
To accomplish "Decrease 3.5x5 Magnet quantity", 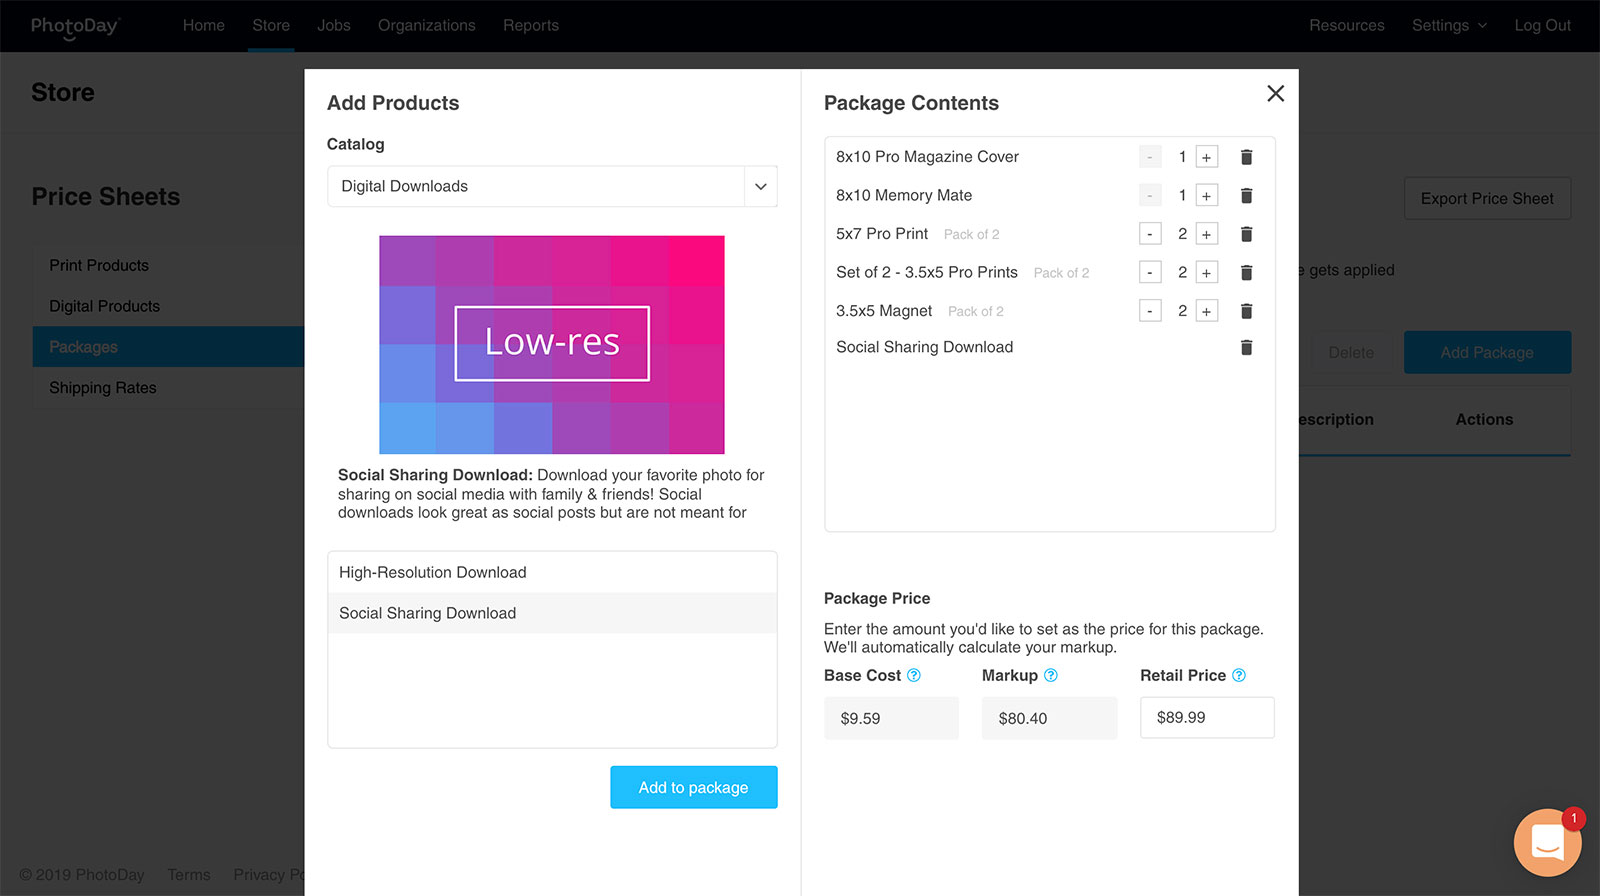I will (1150, 311).
